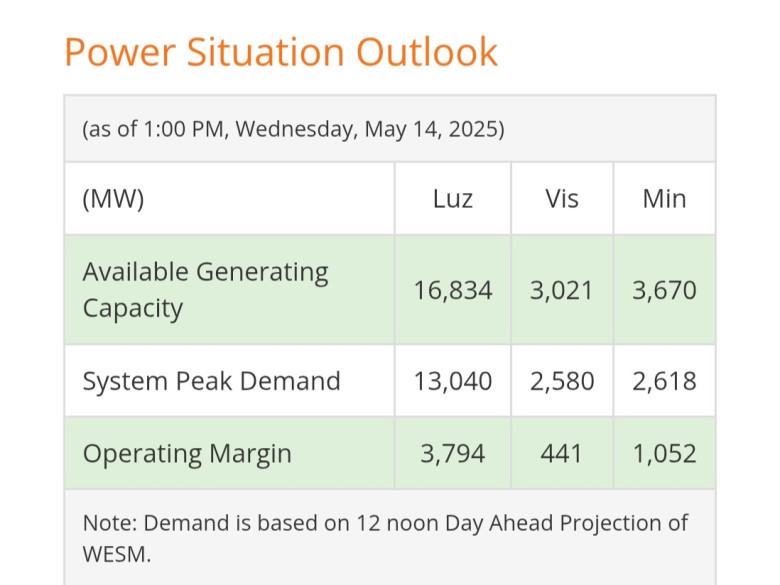780x585 pixels.
Task: Click the System Peak Demand row label
Action: pyautogui.click(x=211, y=381)
